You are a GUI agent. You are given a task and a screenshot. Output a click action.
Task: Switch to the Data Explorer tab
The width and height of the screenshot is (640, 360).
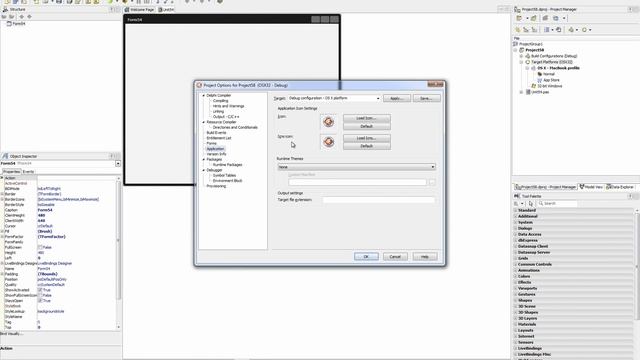pos(620,187)
